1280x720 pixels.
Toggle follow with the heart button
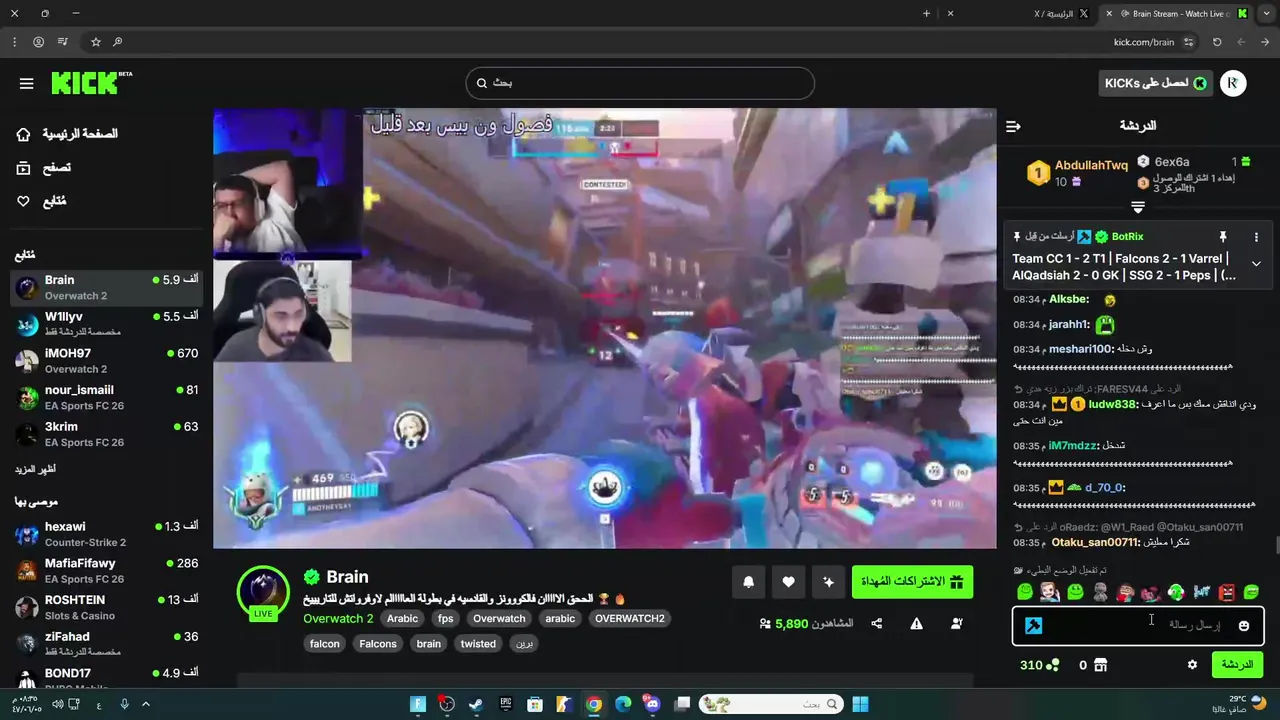788,582
